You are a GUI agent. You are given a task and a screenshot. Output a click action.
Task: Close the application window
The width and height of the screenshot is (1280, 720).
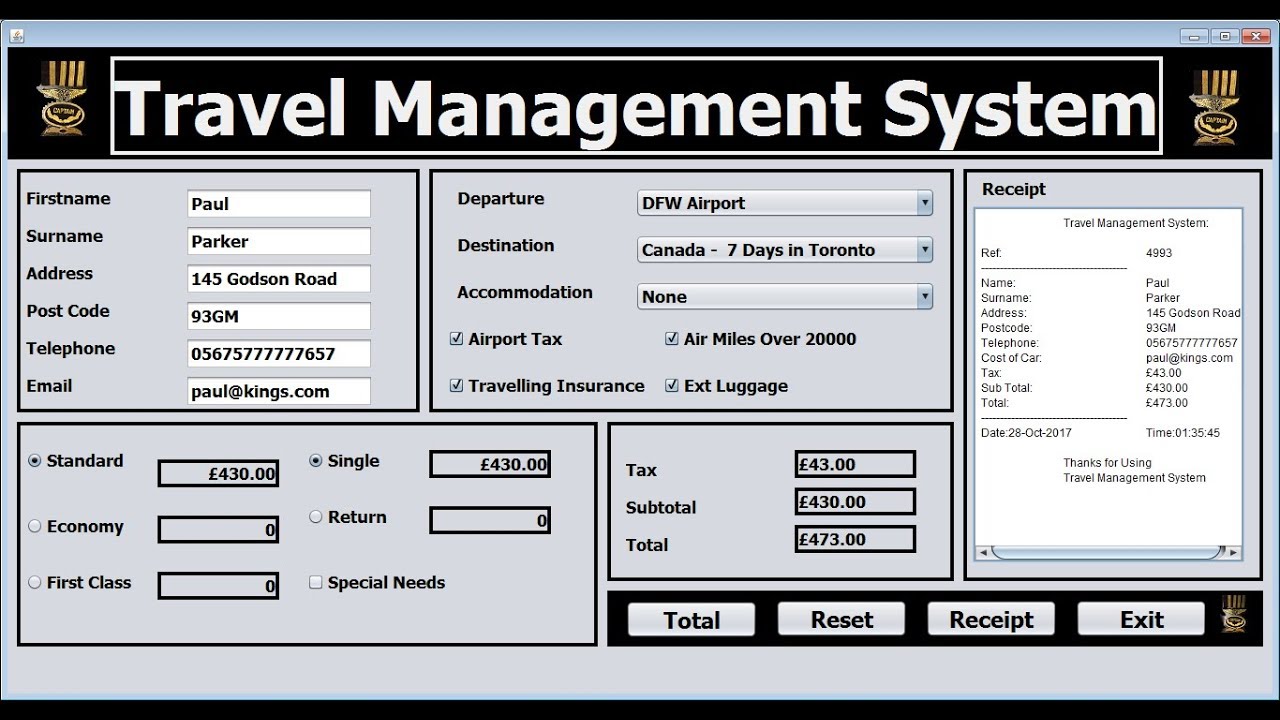click(1256, 36)
